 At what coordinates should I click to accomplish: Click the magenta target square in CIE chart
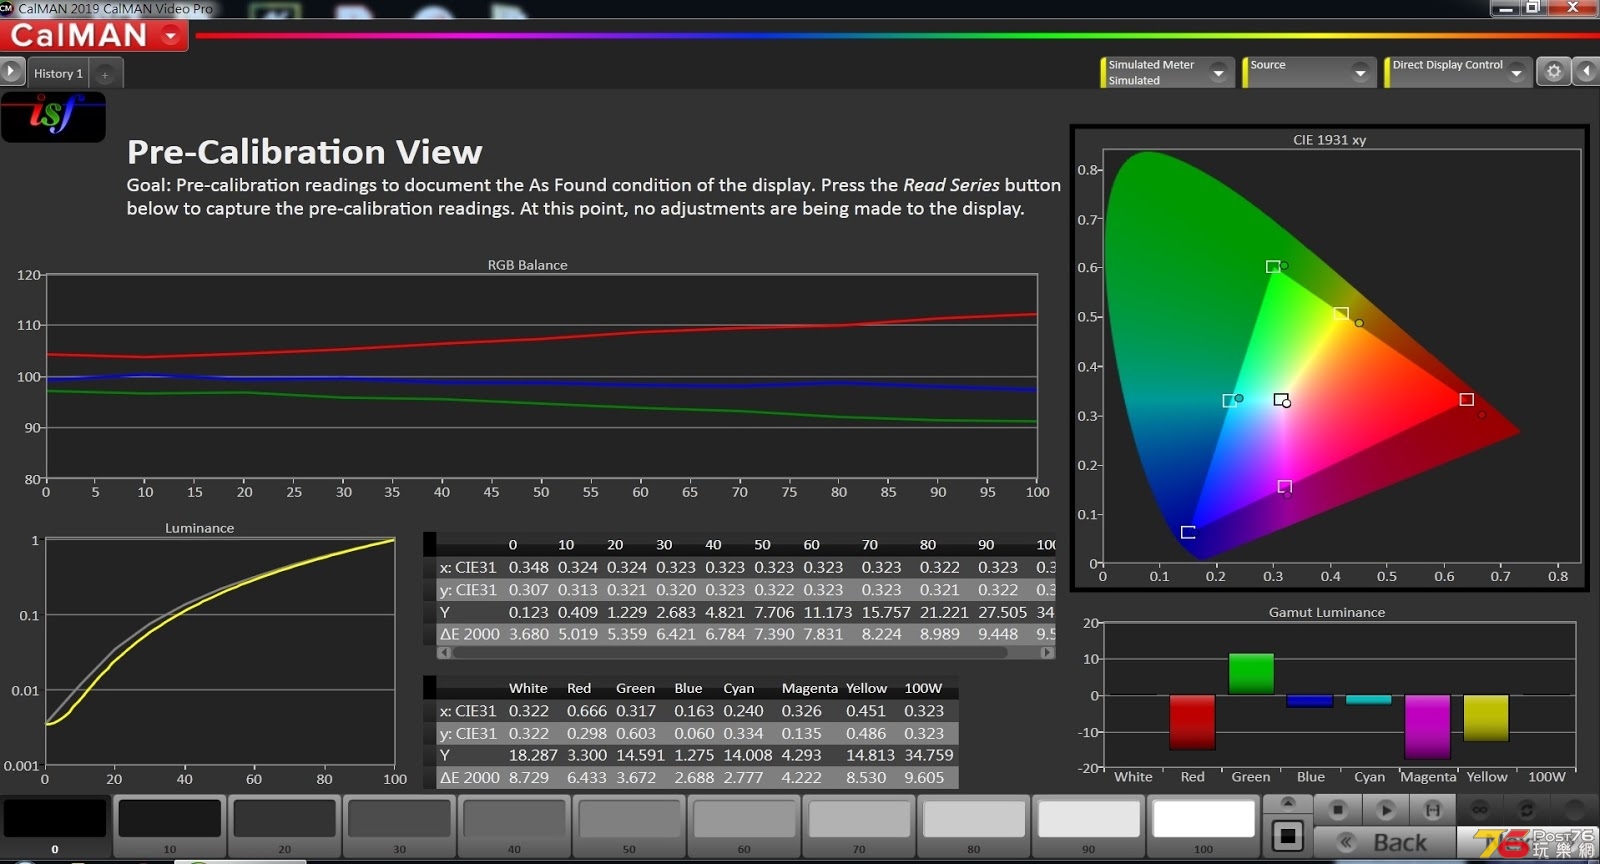point(1284,486)
